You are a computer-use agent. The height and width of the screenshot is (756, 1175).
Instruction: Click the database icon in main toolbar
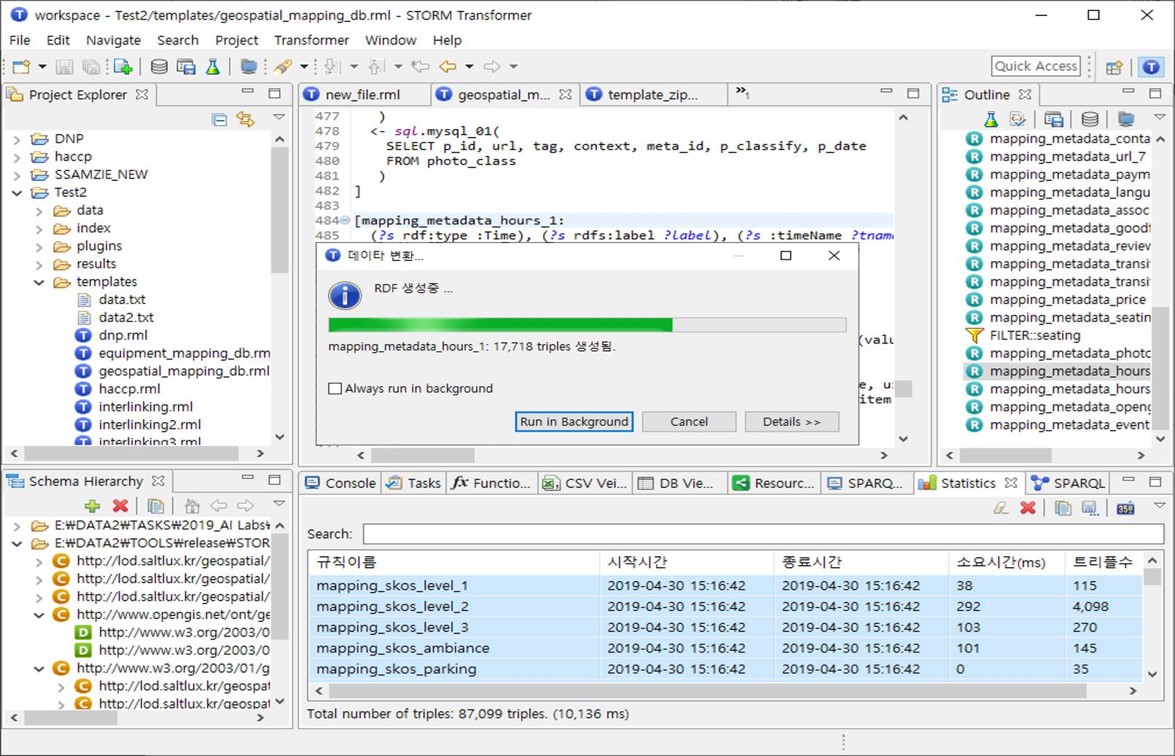[x=159, y=67]
